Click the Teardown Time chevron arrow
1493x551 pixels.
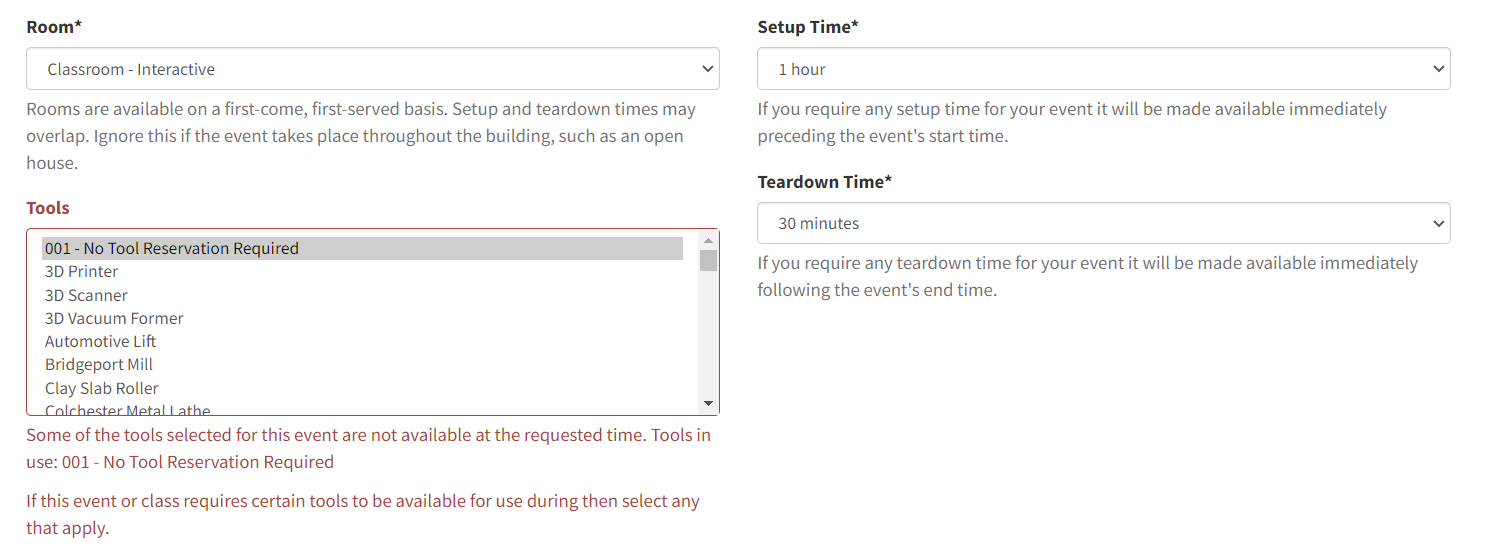click(x=1439, y=223)
